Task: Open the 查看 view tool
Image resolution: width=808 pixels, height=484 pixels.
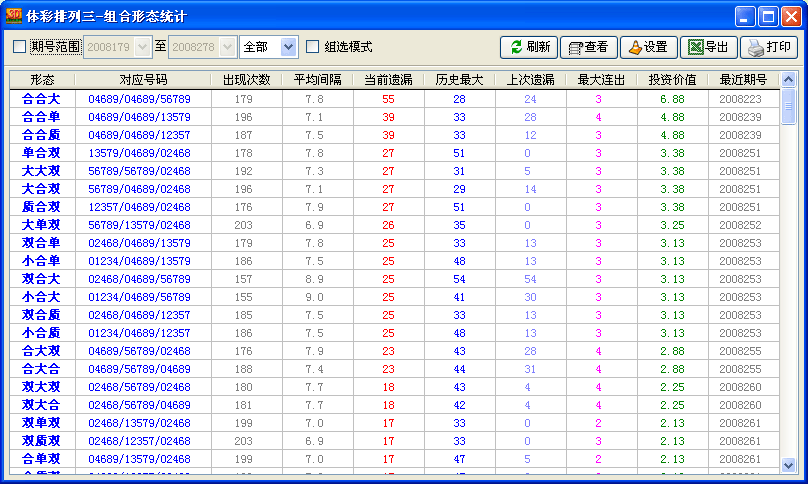Action: pos(588,47)
